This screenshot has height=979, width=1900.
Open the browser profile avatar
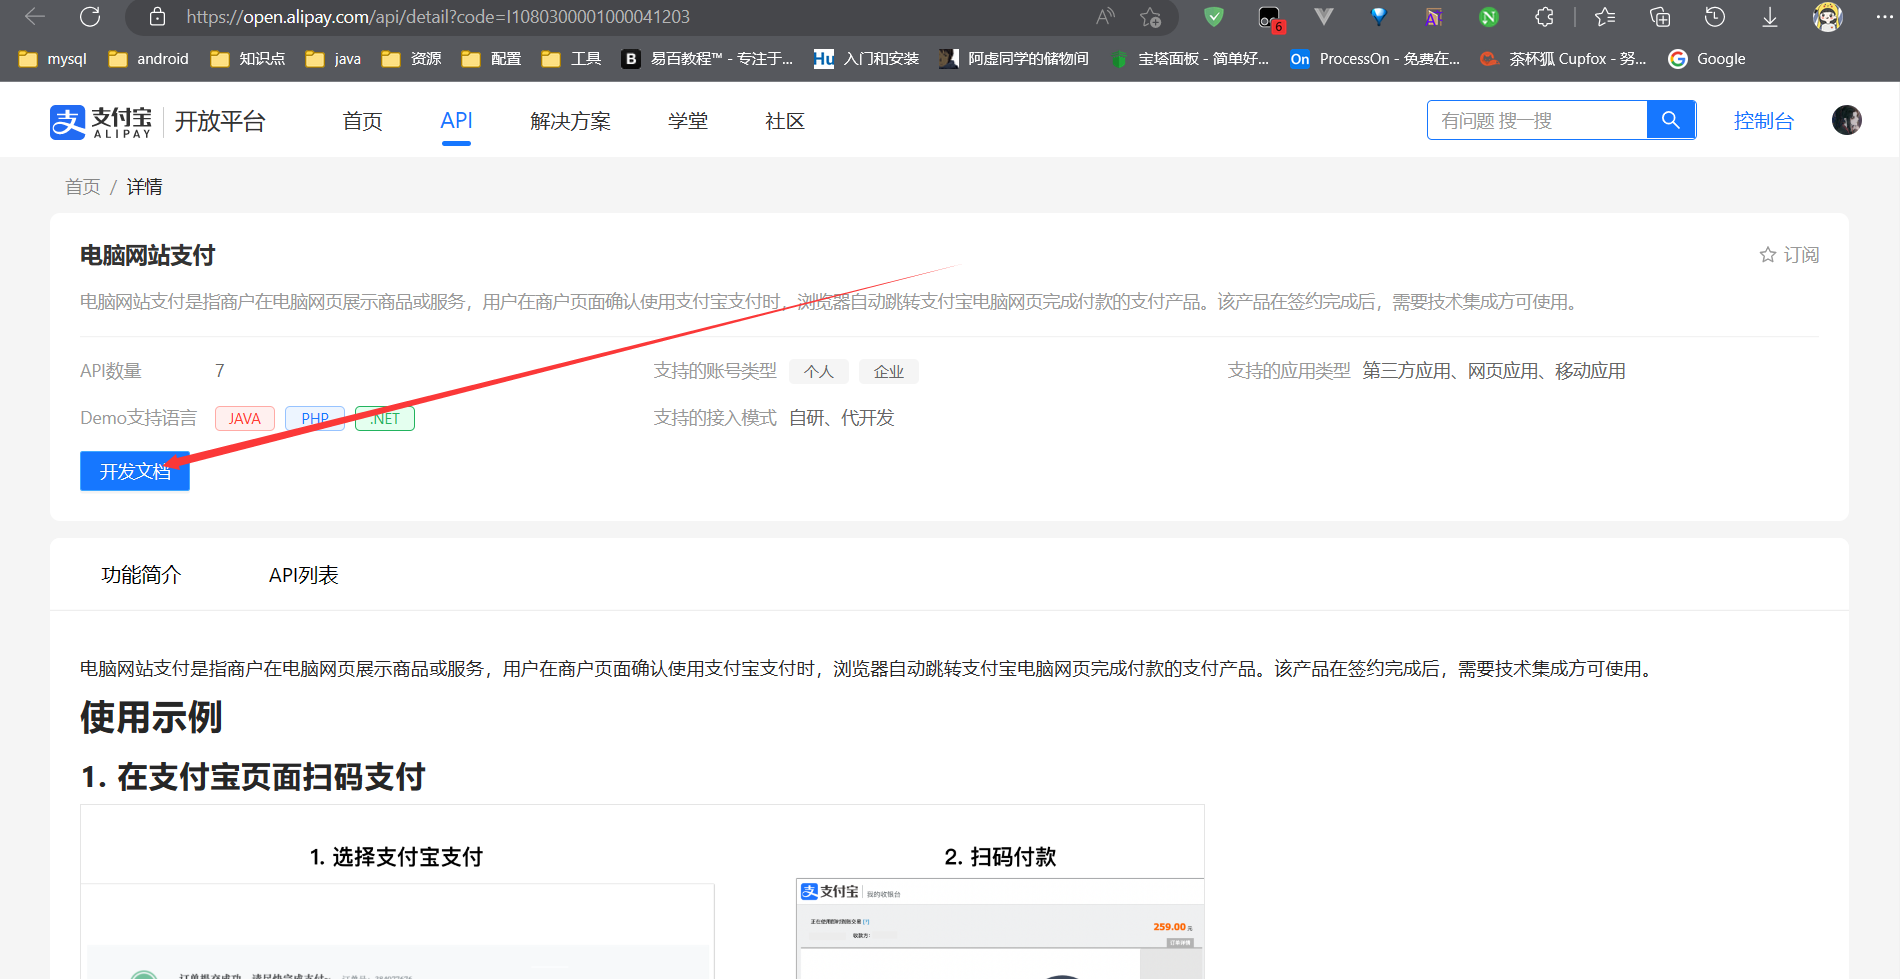pos(1828,17)
